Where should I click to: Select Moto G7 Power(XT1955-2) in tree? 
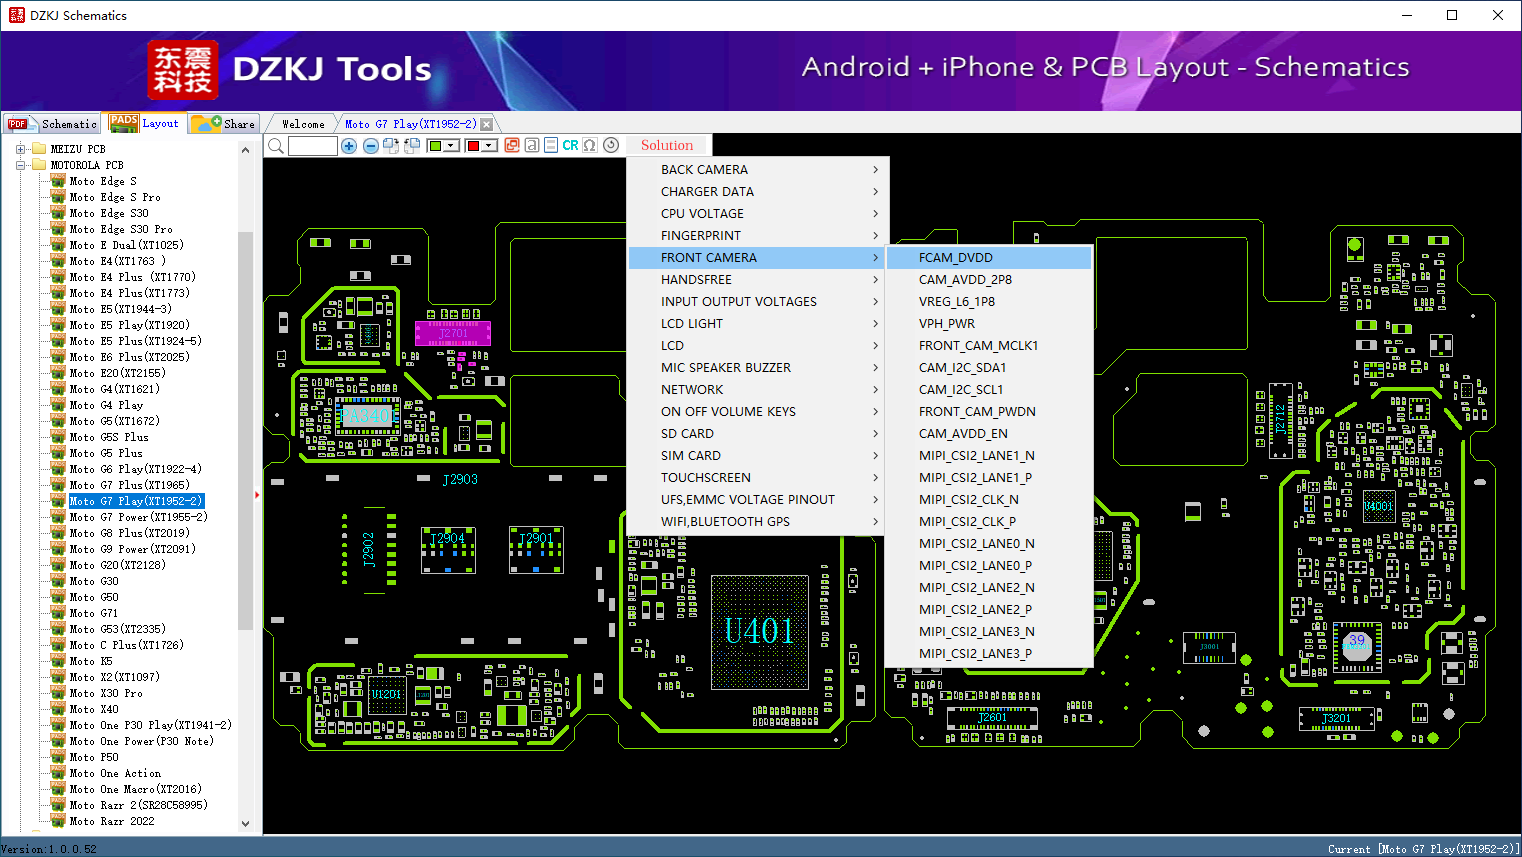click(x=138, y=518)
